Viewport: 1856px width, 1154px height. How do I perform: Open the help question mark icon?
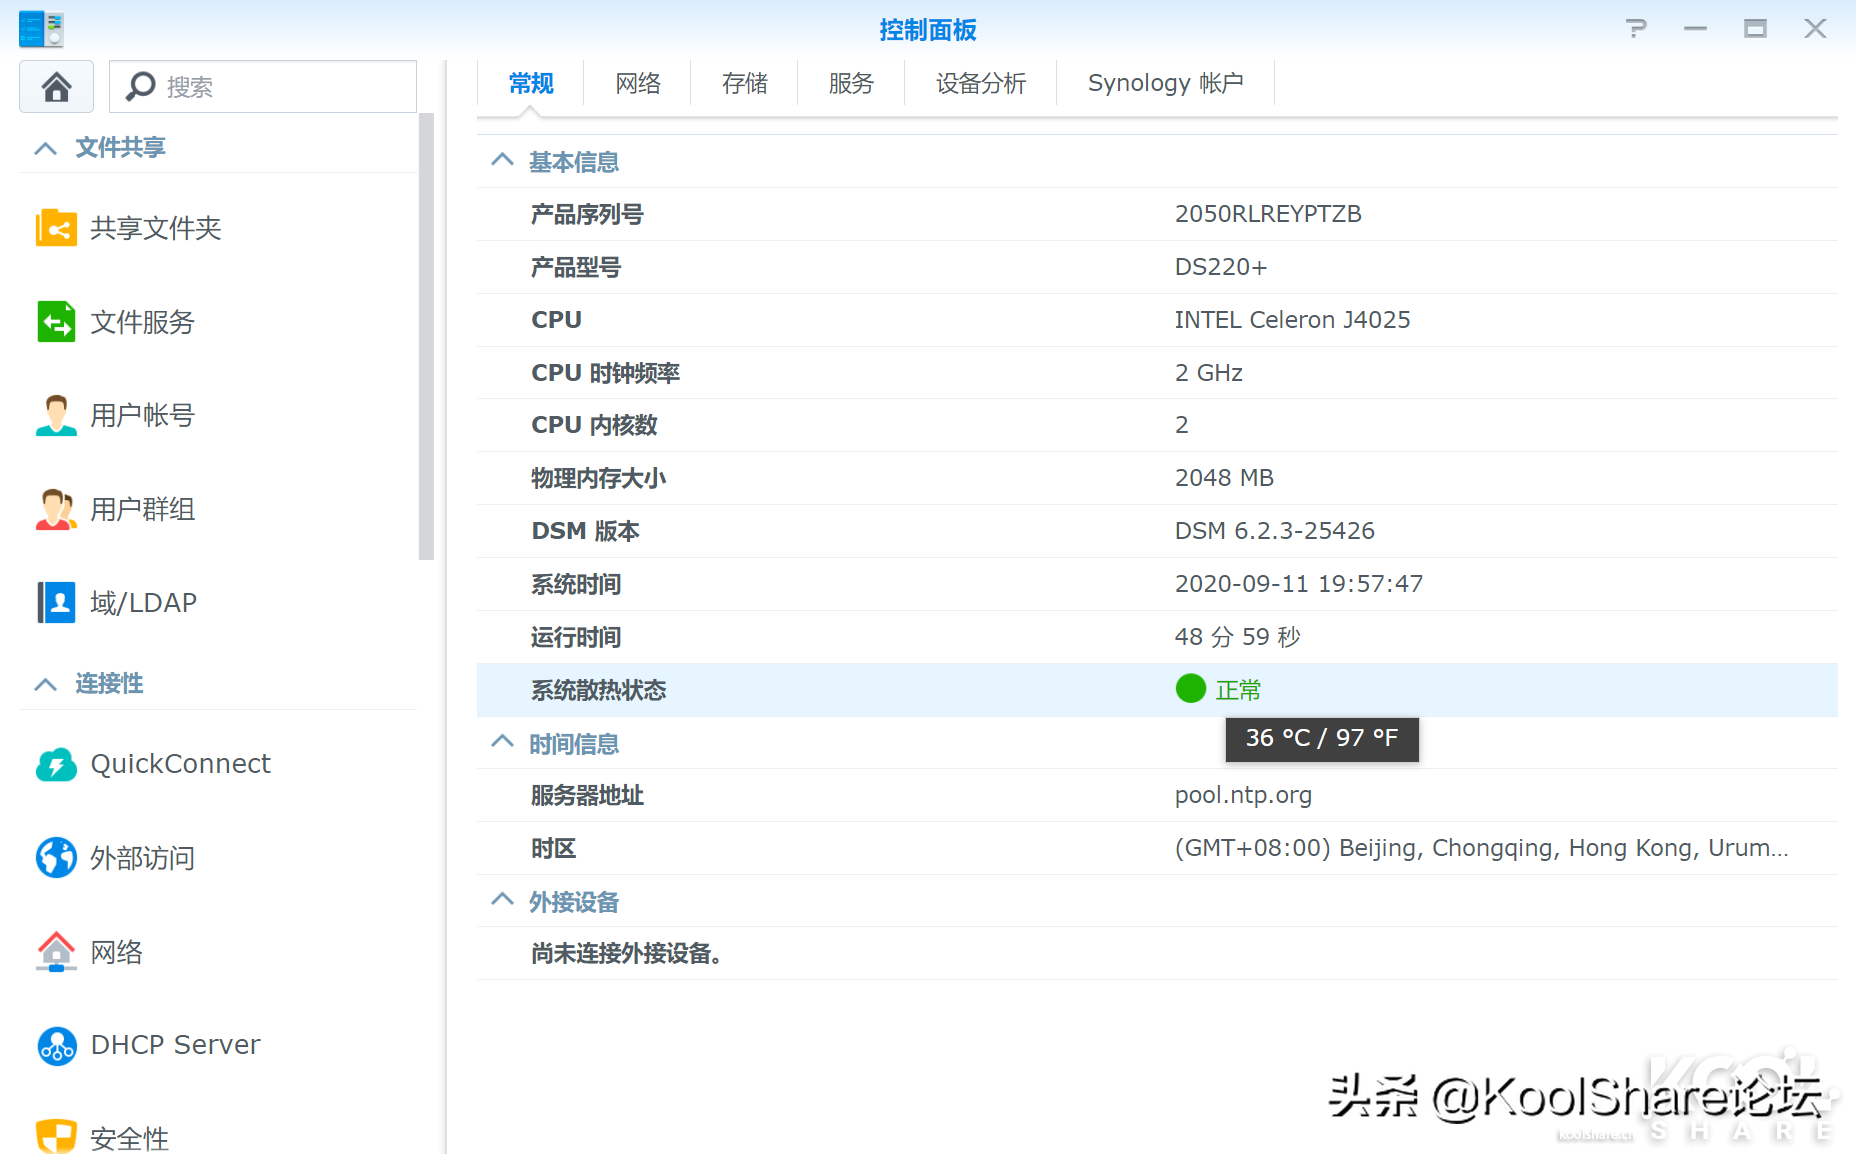(x=1636, y=29)
